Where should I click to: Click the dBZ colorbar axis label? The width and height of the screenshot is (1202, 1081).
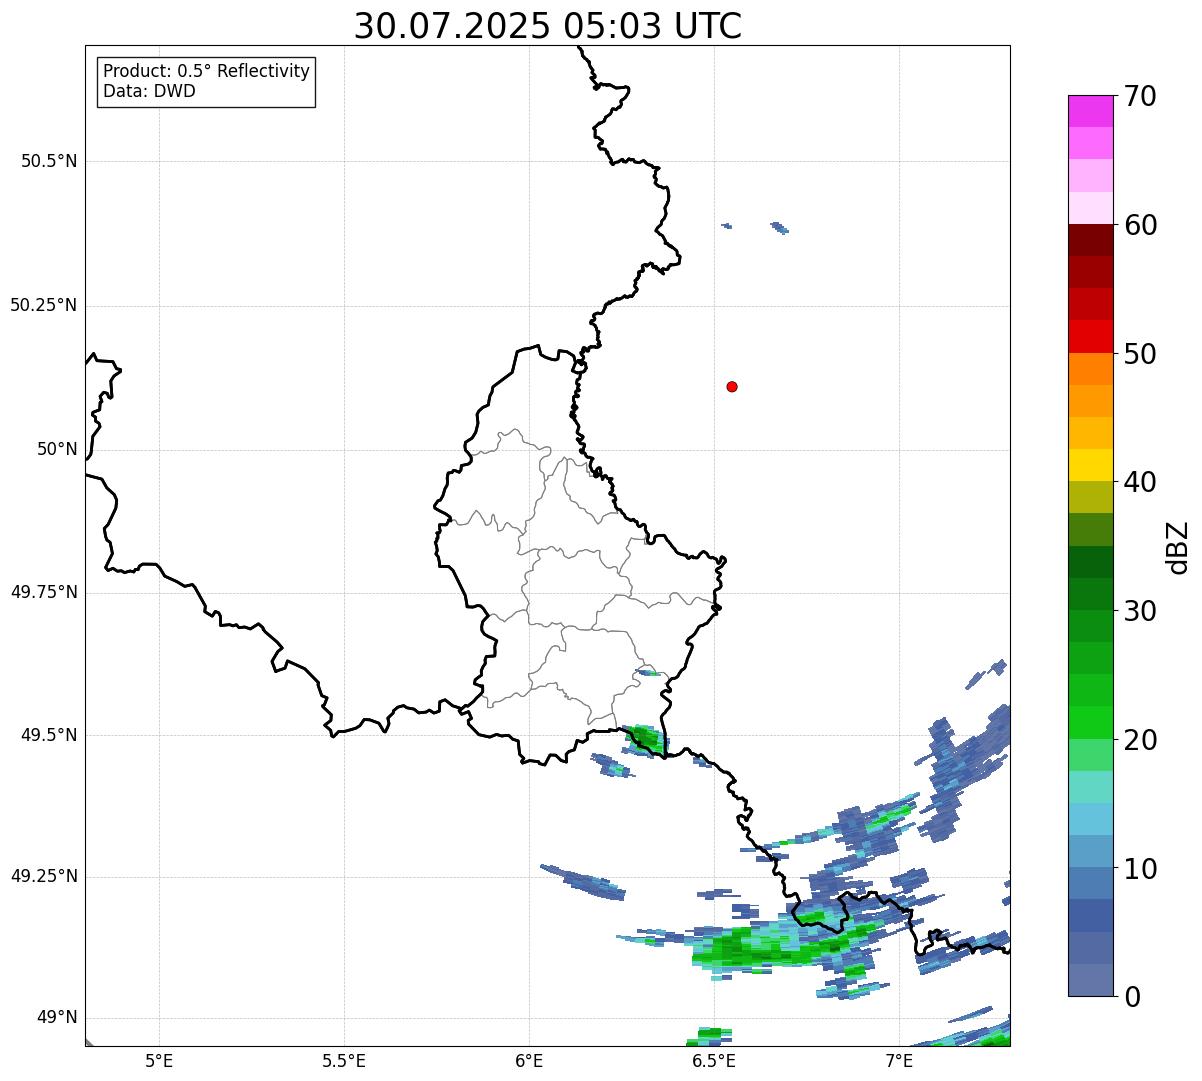[x=1178, y=546]
